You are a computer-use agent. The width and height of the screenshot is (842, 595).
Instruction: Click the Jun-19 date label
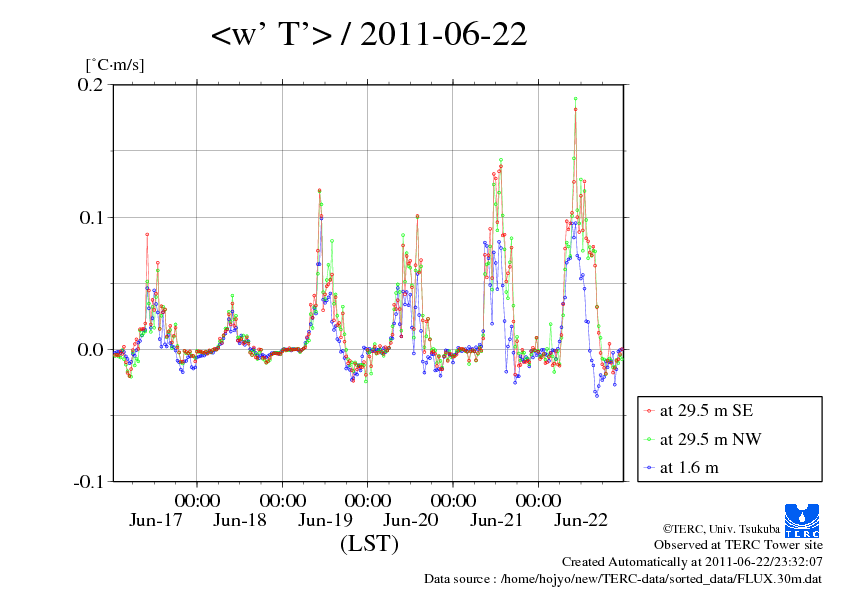pos(325,520)
